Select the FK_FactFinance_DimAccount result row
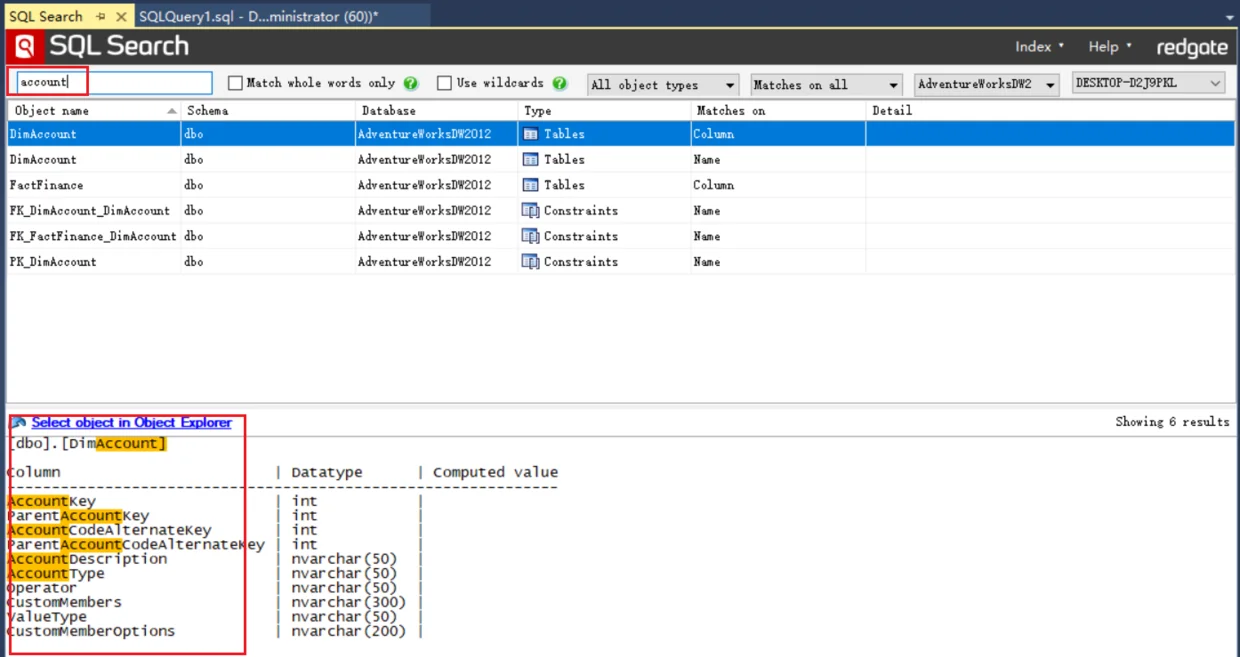Image resolution: width=1240 pixels, height=657 pixels. 621,236
